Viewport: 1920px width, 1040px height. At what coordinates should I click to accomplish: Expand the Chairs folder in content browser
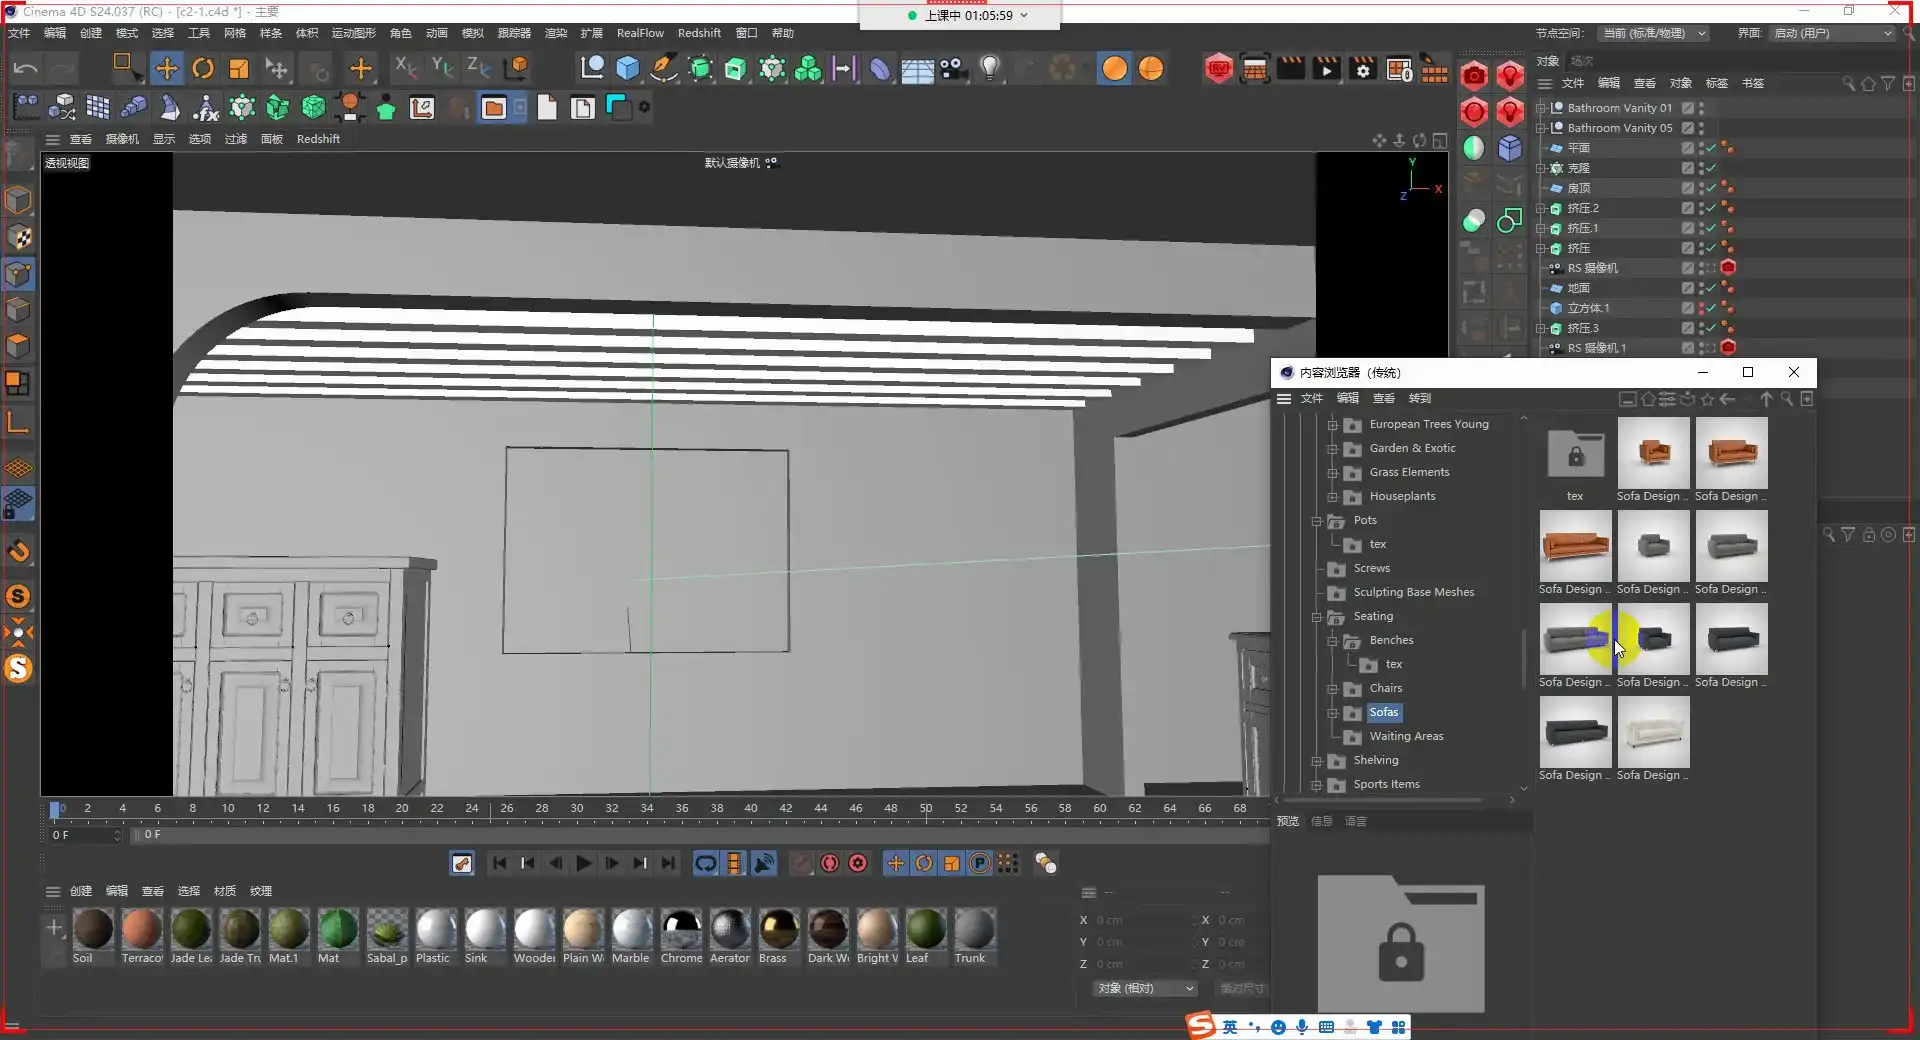coord(1332,689)
